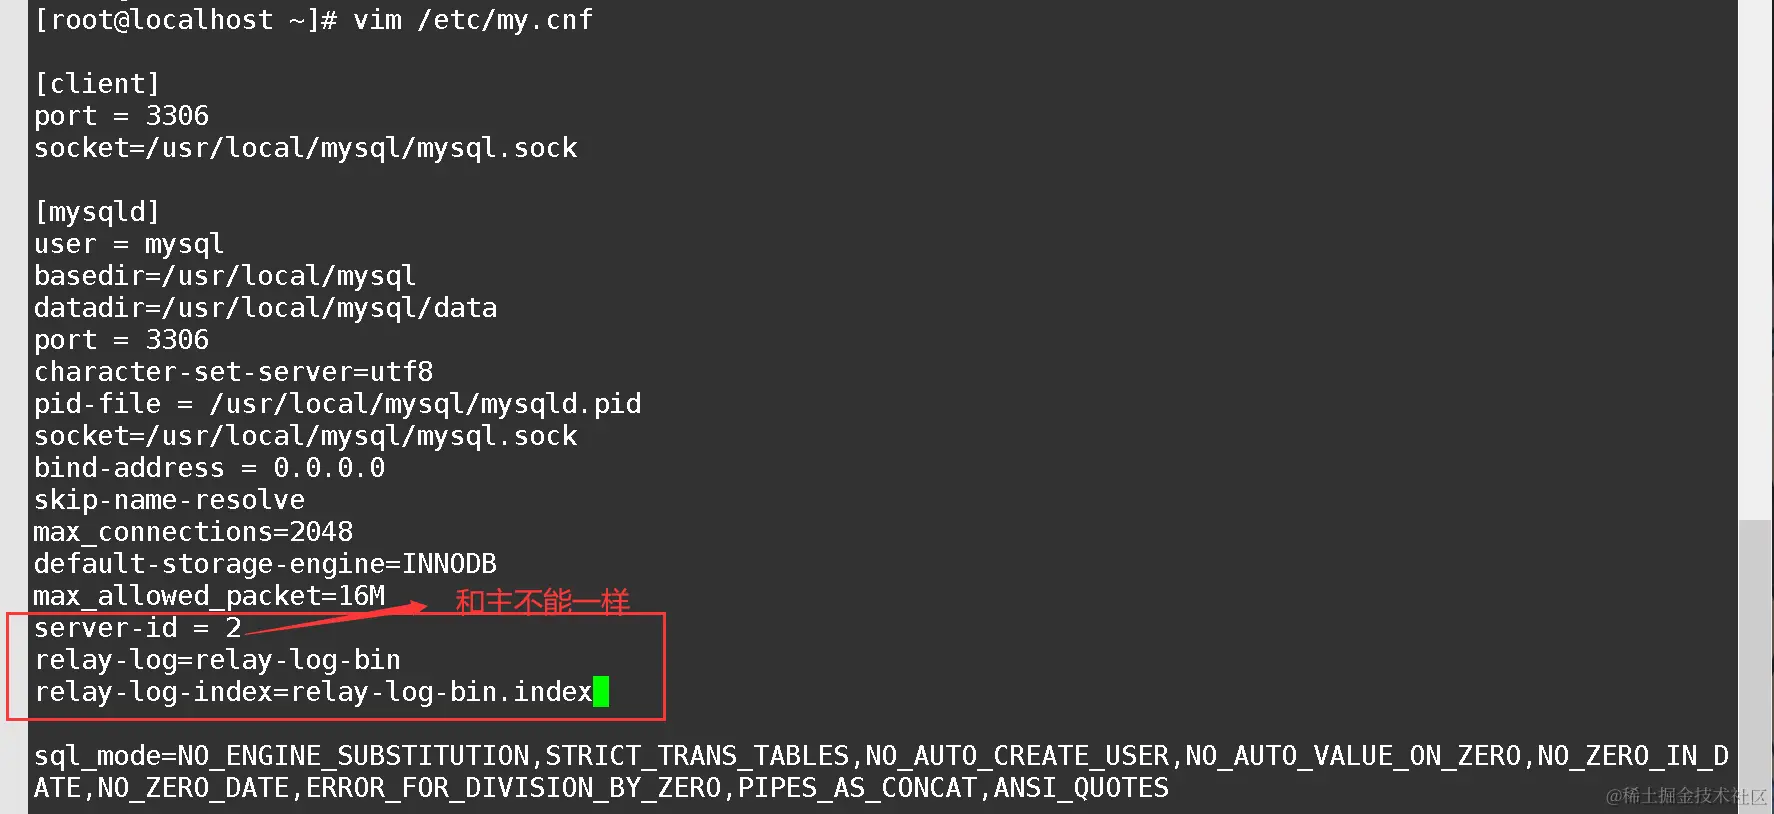
Task: Click the max_allowed_packet=16M line
Action: (x=209, y=596)
